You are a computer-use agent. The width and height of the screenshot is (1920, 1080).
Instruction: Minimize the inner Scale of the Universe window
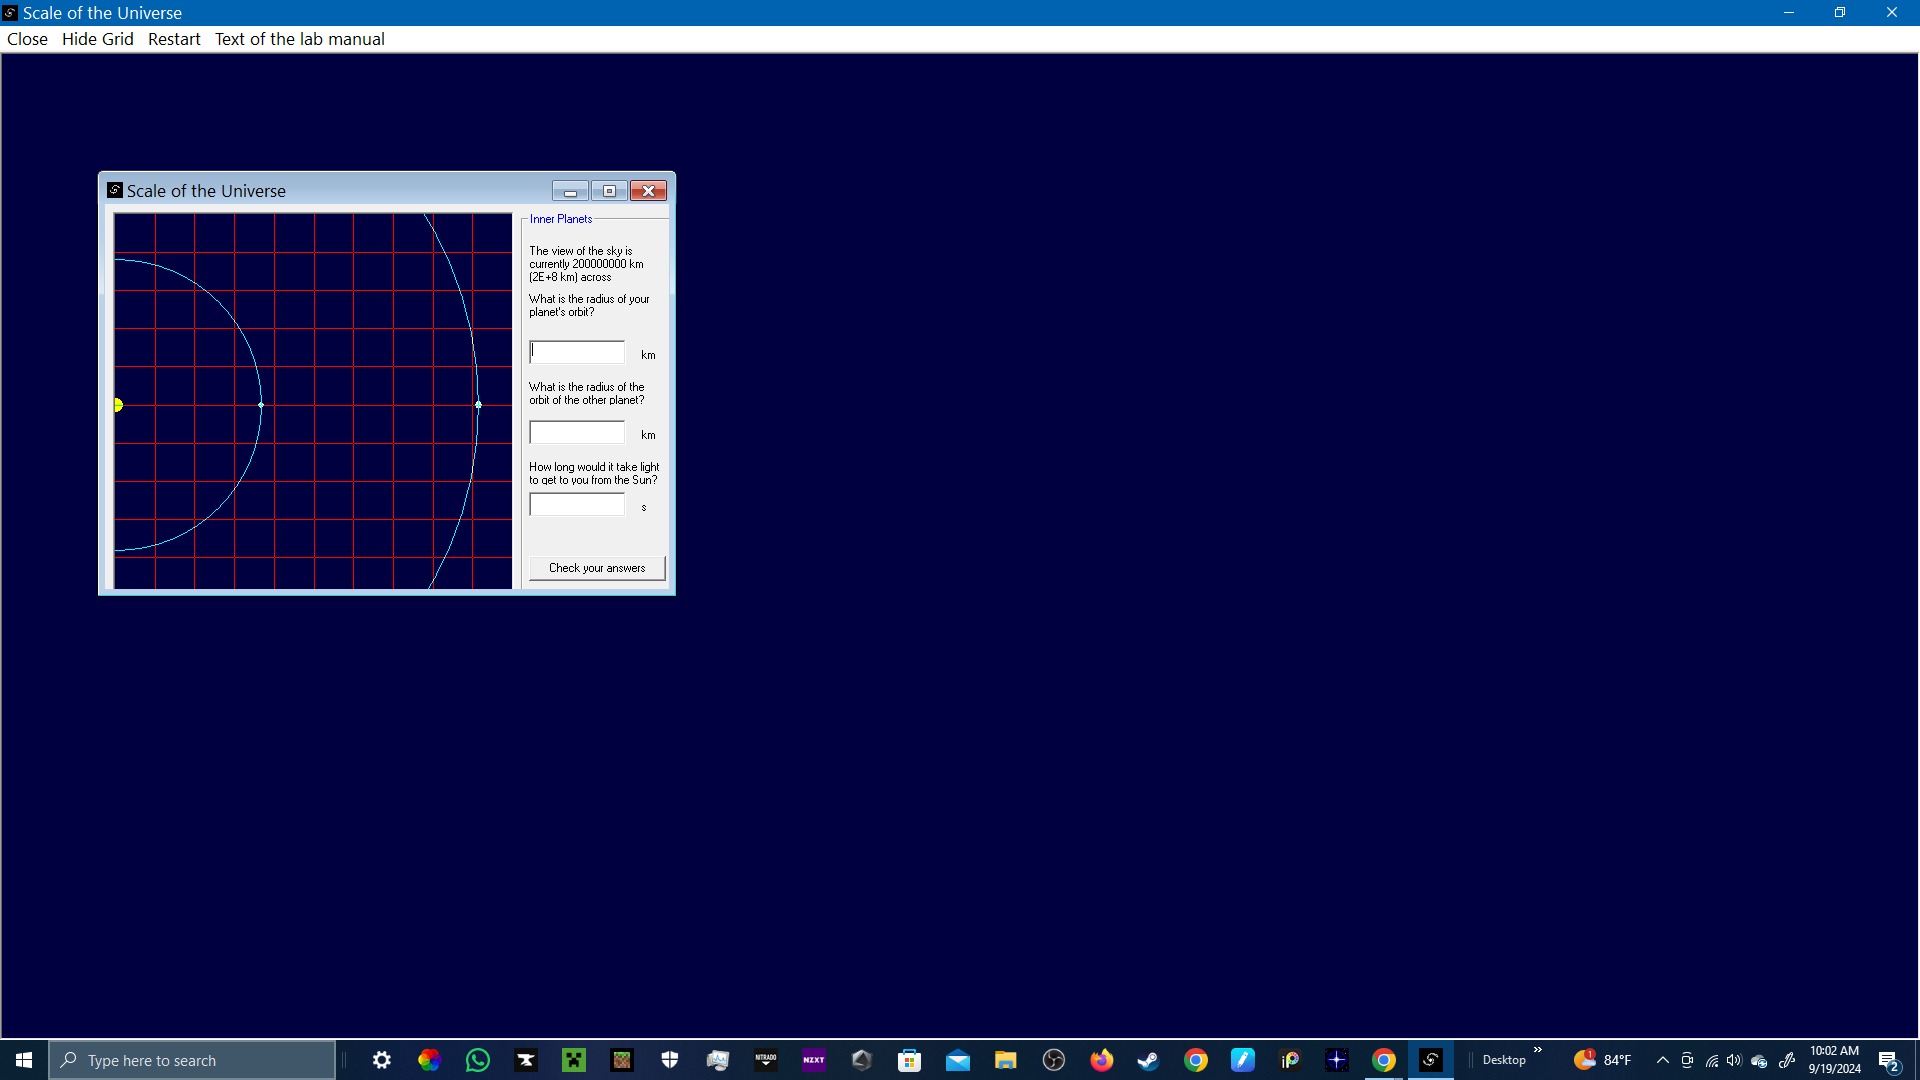click(570, 191)
